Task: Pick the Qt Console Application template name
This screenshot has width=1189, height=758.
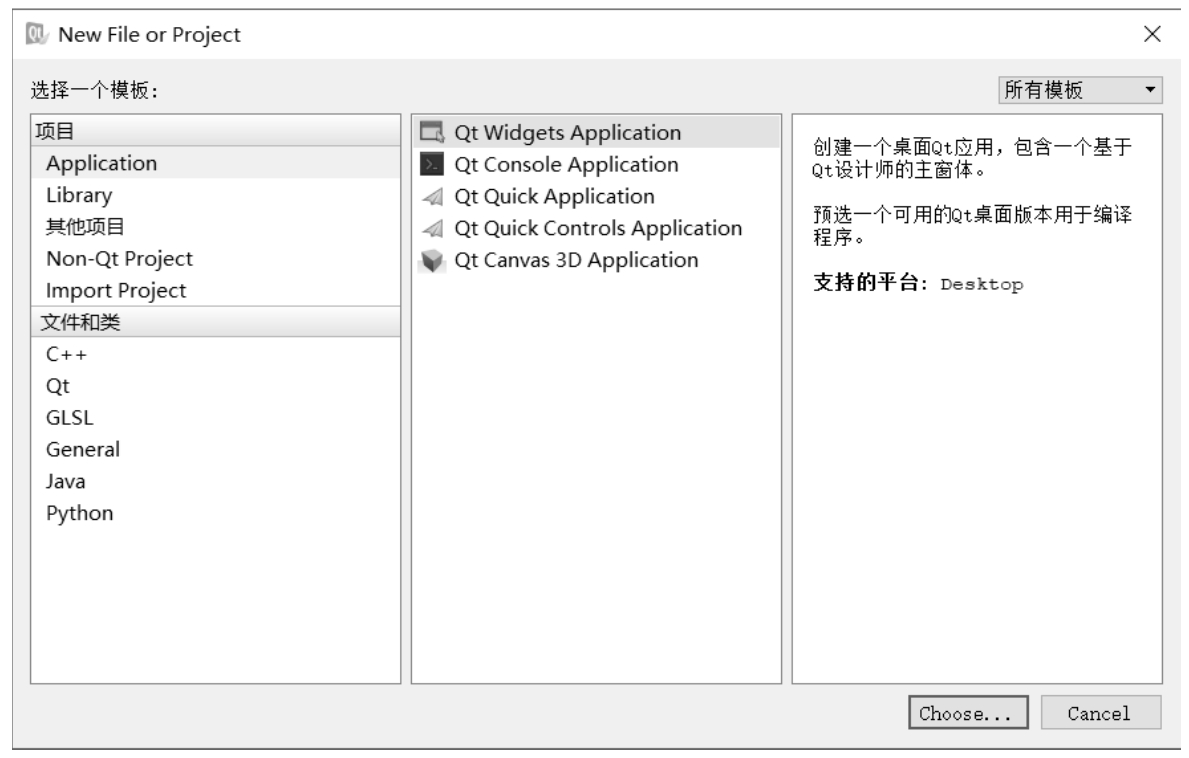Action: click(x=566, y=164)
